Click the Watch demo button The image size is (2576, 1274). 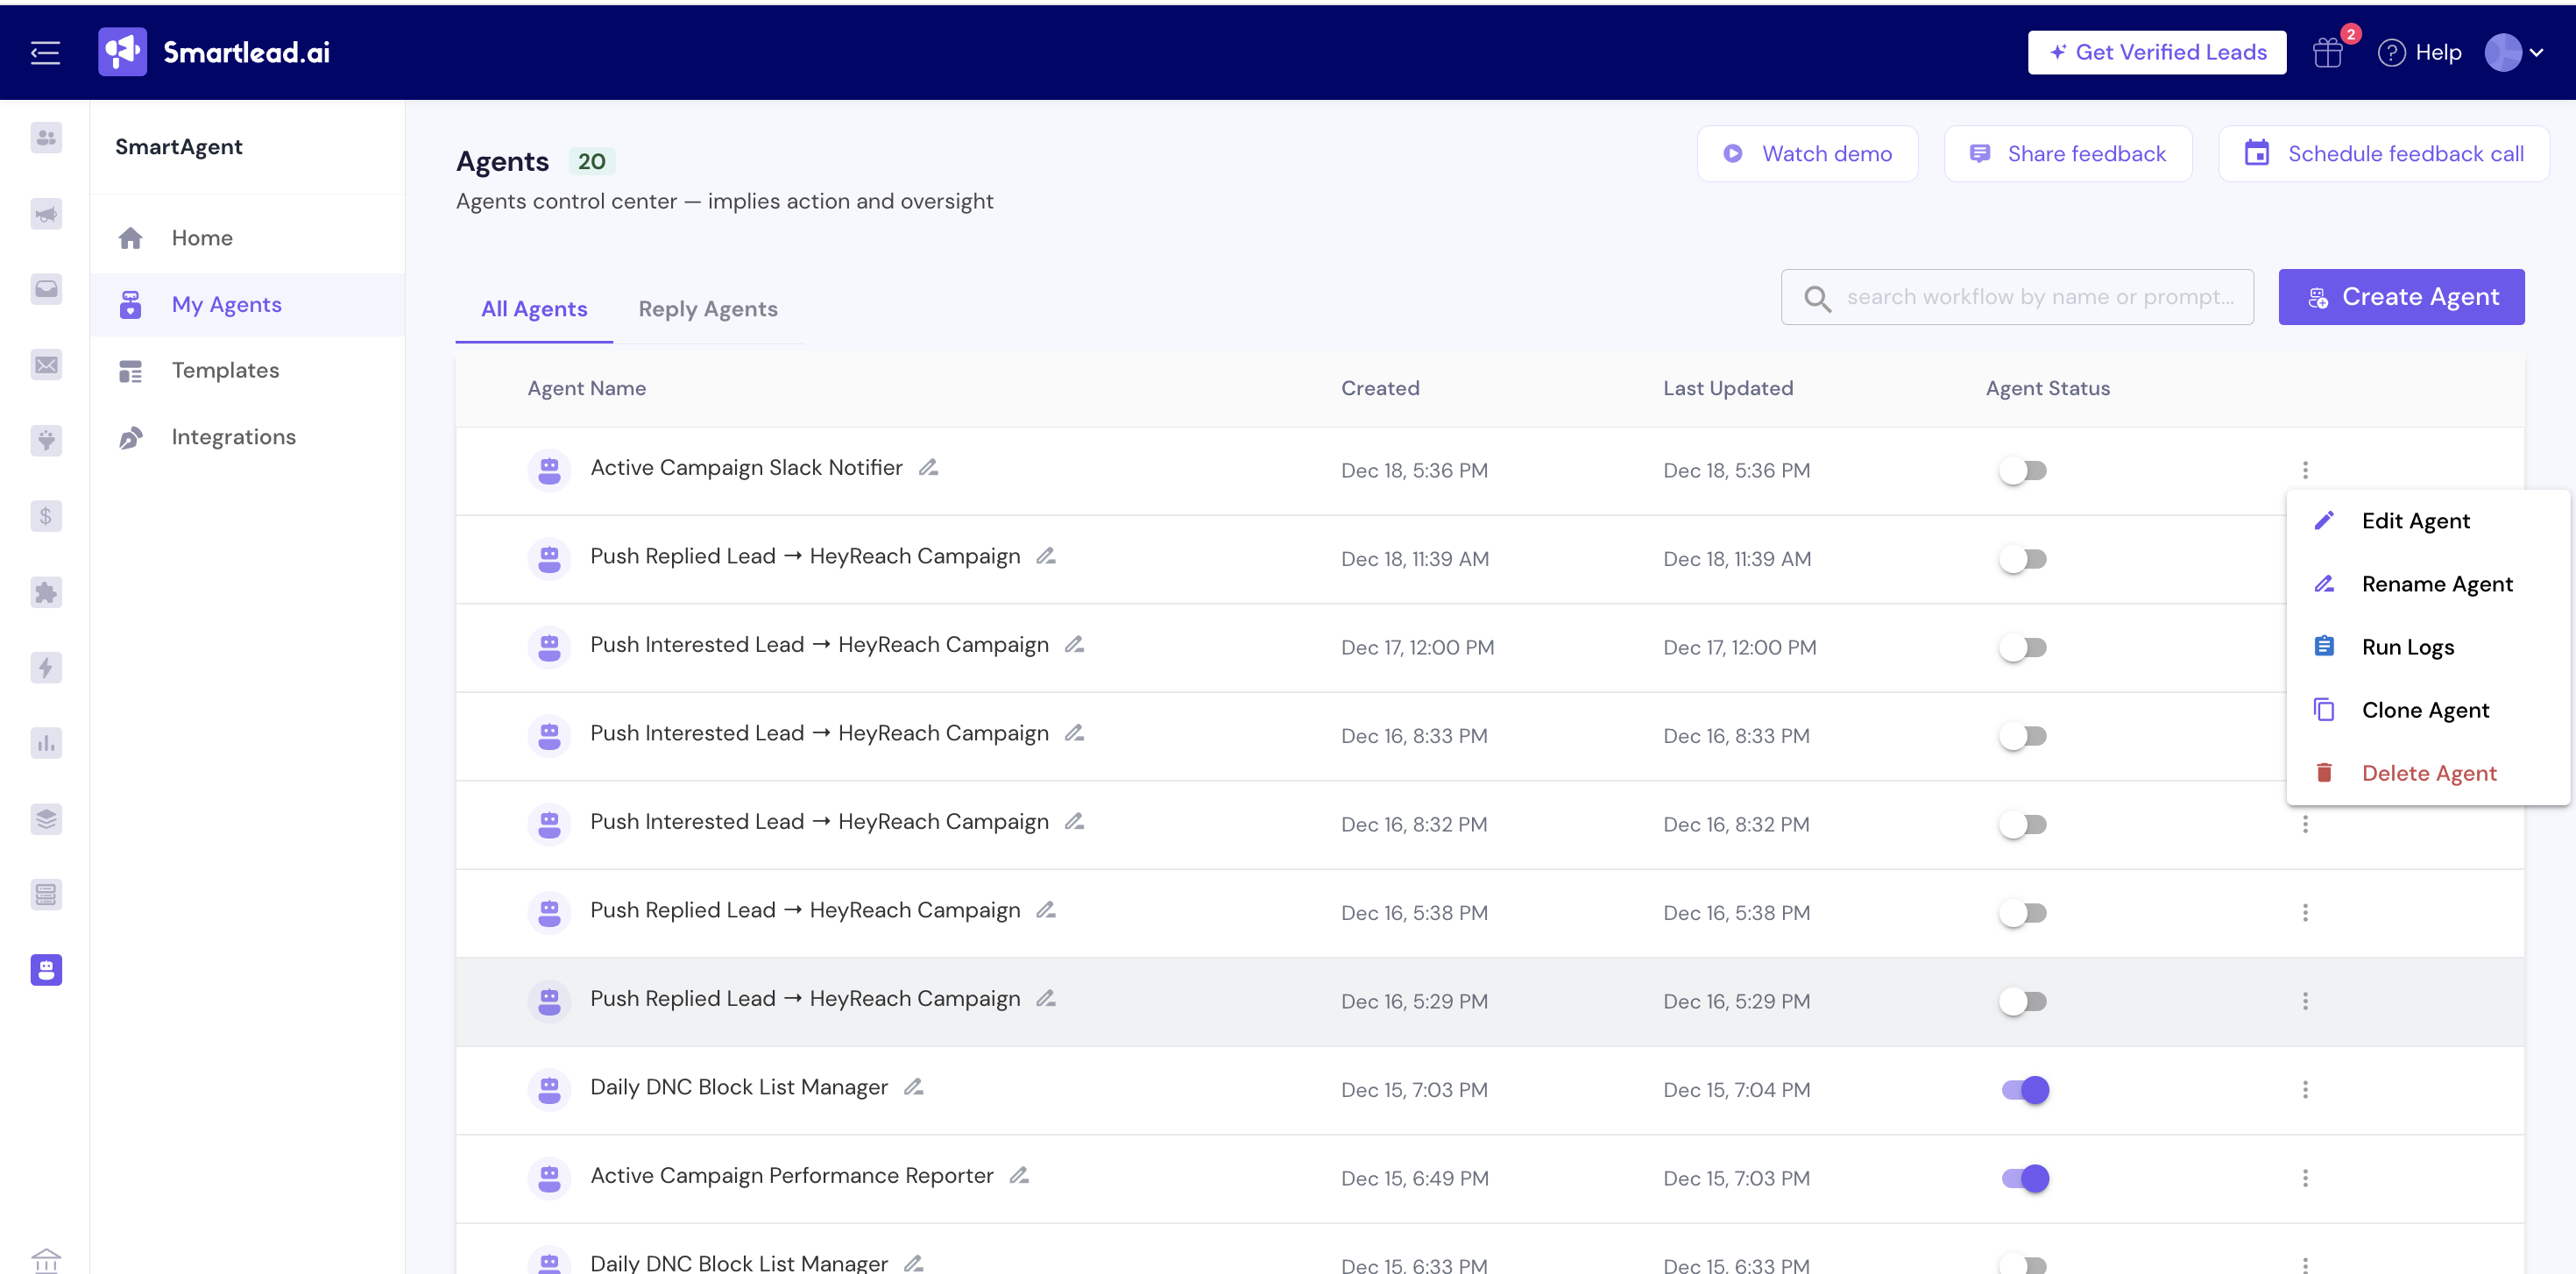coord(1807,154)
